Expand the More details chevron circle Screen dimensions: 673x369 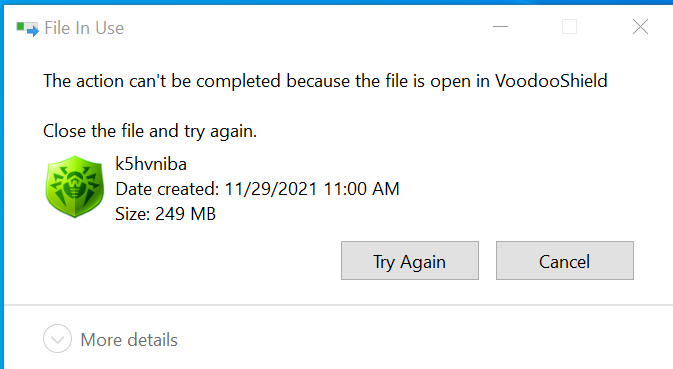click(57, 339)
